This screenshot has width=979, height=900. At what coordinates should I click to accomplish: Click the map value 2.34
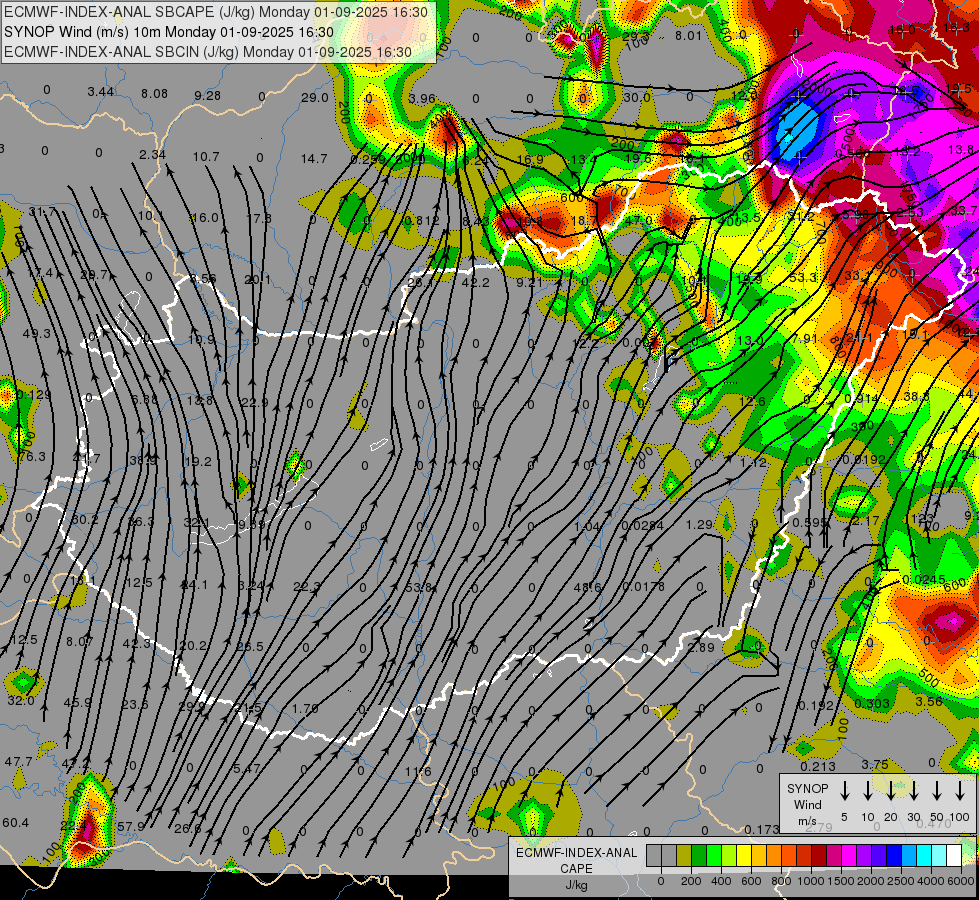click(x=152, y=154)
